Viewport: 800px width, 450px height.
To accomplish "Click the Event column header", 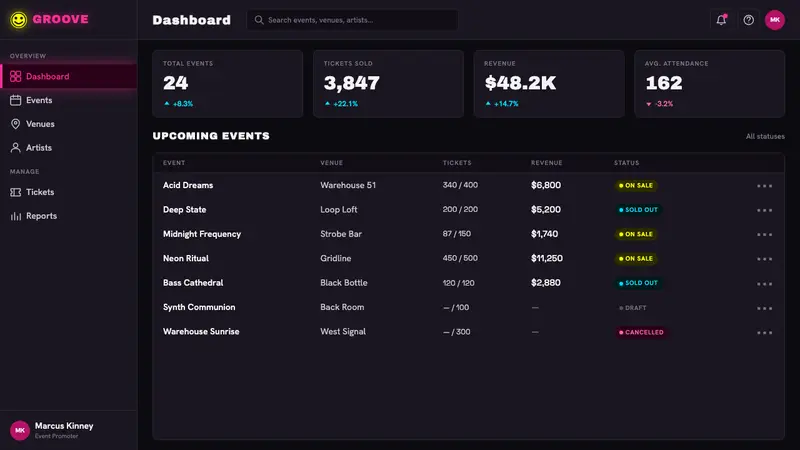I will click(x=174, y=163).
